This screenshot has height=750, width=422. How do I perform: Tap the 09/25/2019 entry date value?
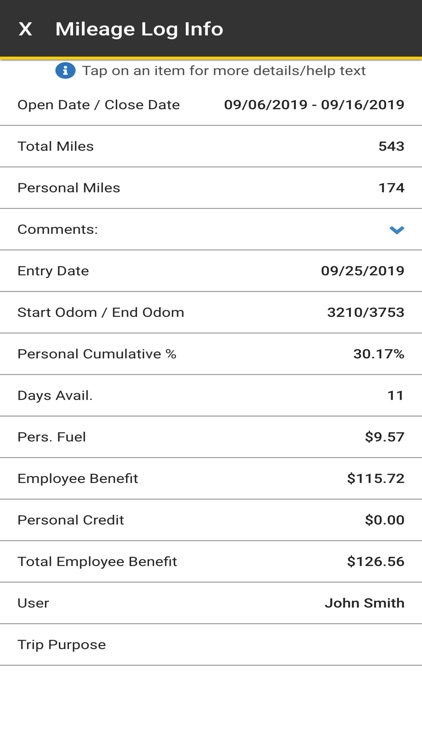[363, 271]
